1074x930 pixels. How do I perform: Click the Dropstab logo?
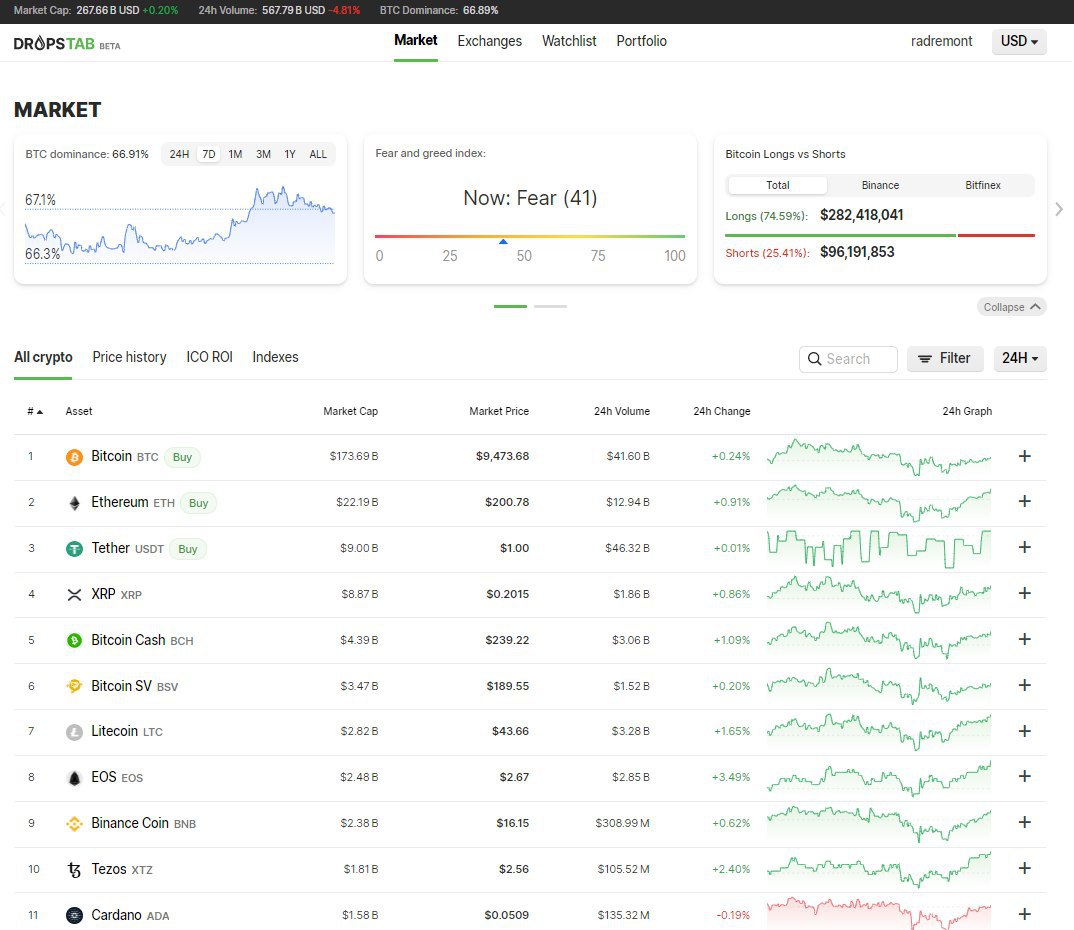(67, 44)
